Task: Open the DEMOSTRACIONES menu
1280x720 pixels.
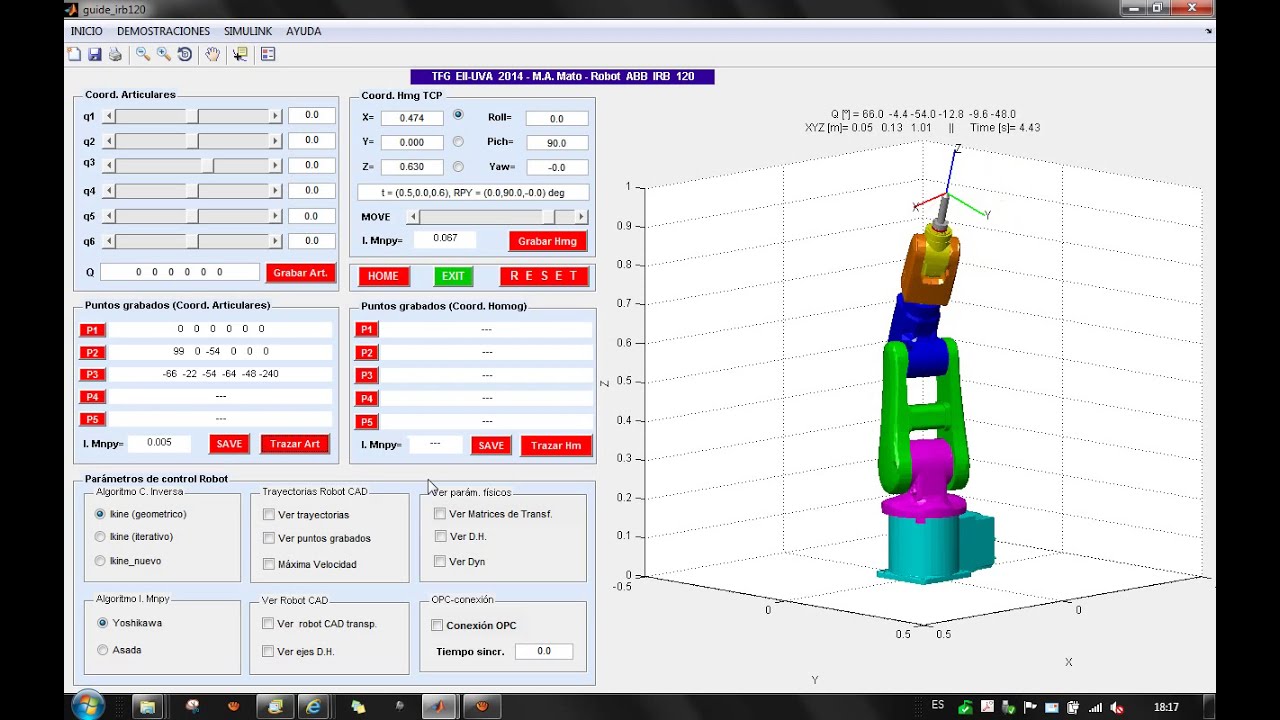Action: (164, 31)
